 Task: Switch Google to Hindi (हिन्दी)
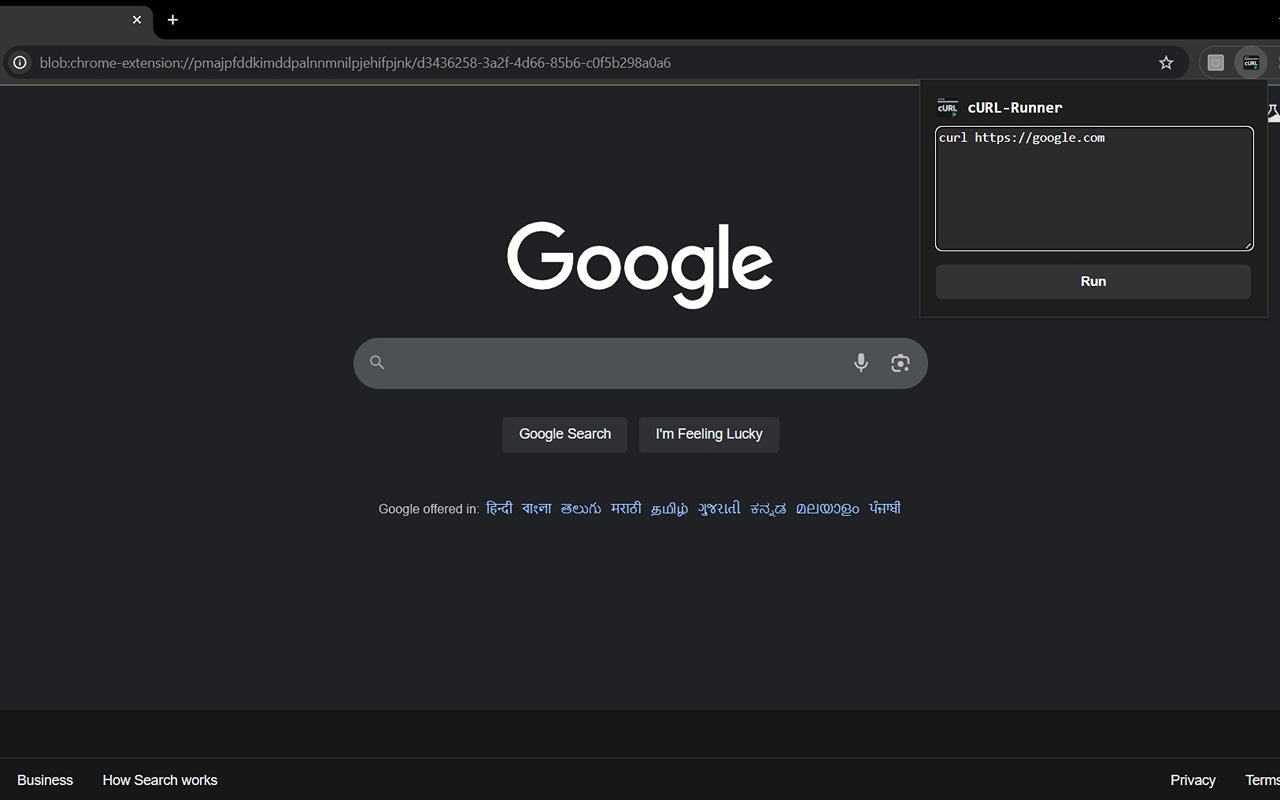click(499, 509)
